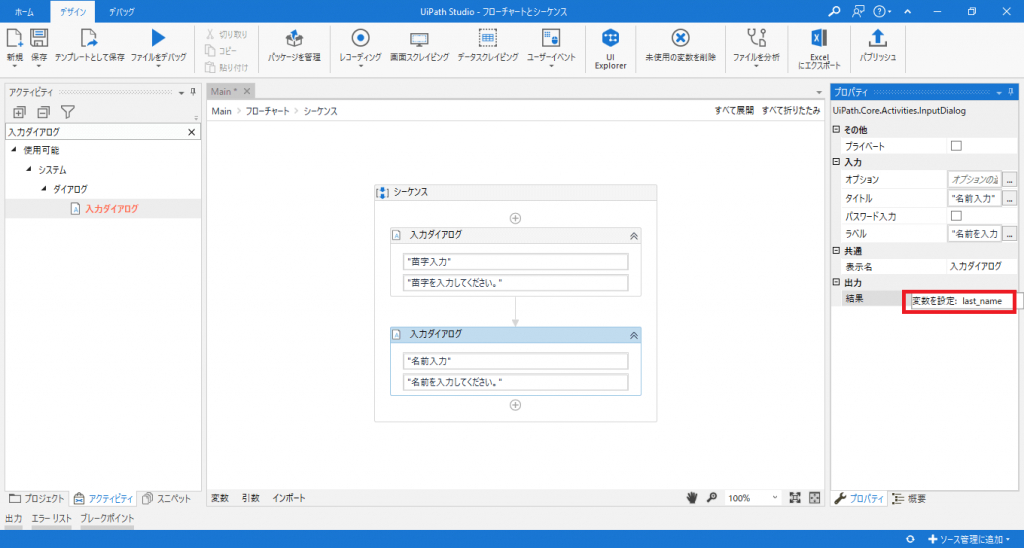The height and width of the screenshot is (548, 1024).
Task: Click activities filter funnel icon
Action: pyautogui.click(x=67, y=112)
